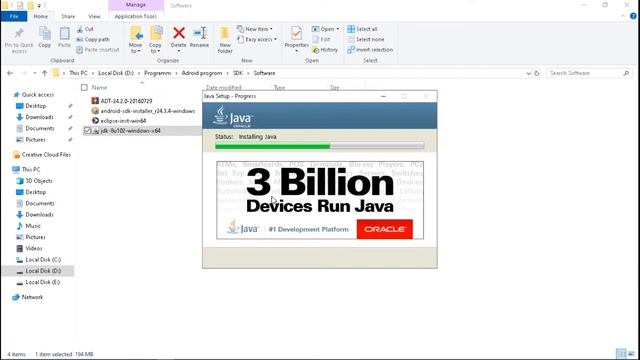Screen dimensions: 640x360
Task: Open Quick access in sidebar
Action: [38, 95]
